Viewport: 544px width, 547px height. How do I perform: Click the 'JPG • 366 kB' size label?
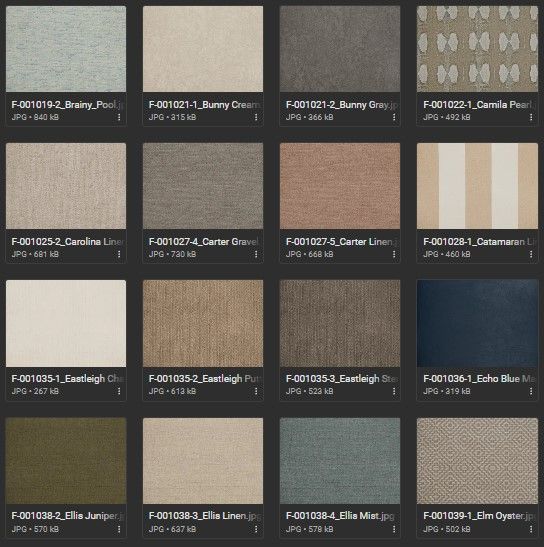(x=310, y=117)
